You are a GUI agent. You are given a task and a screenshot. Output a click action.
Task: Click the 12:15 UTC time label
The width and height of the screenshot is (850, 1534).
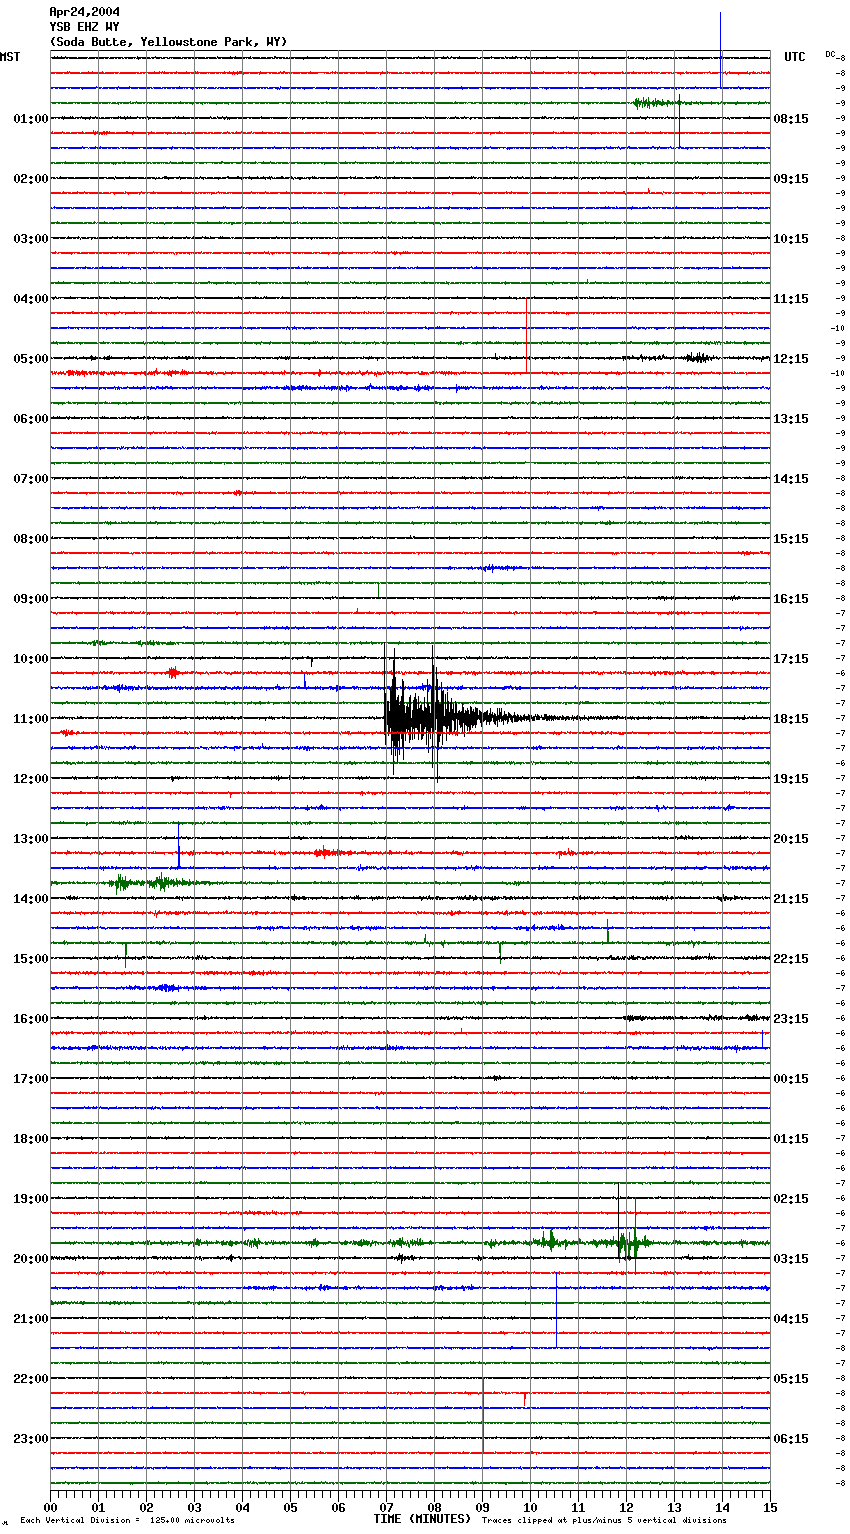coord(791,359)
